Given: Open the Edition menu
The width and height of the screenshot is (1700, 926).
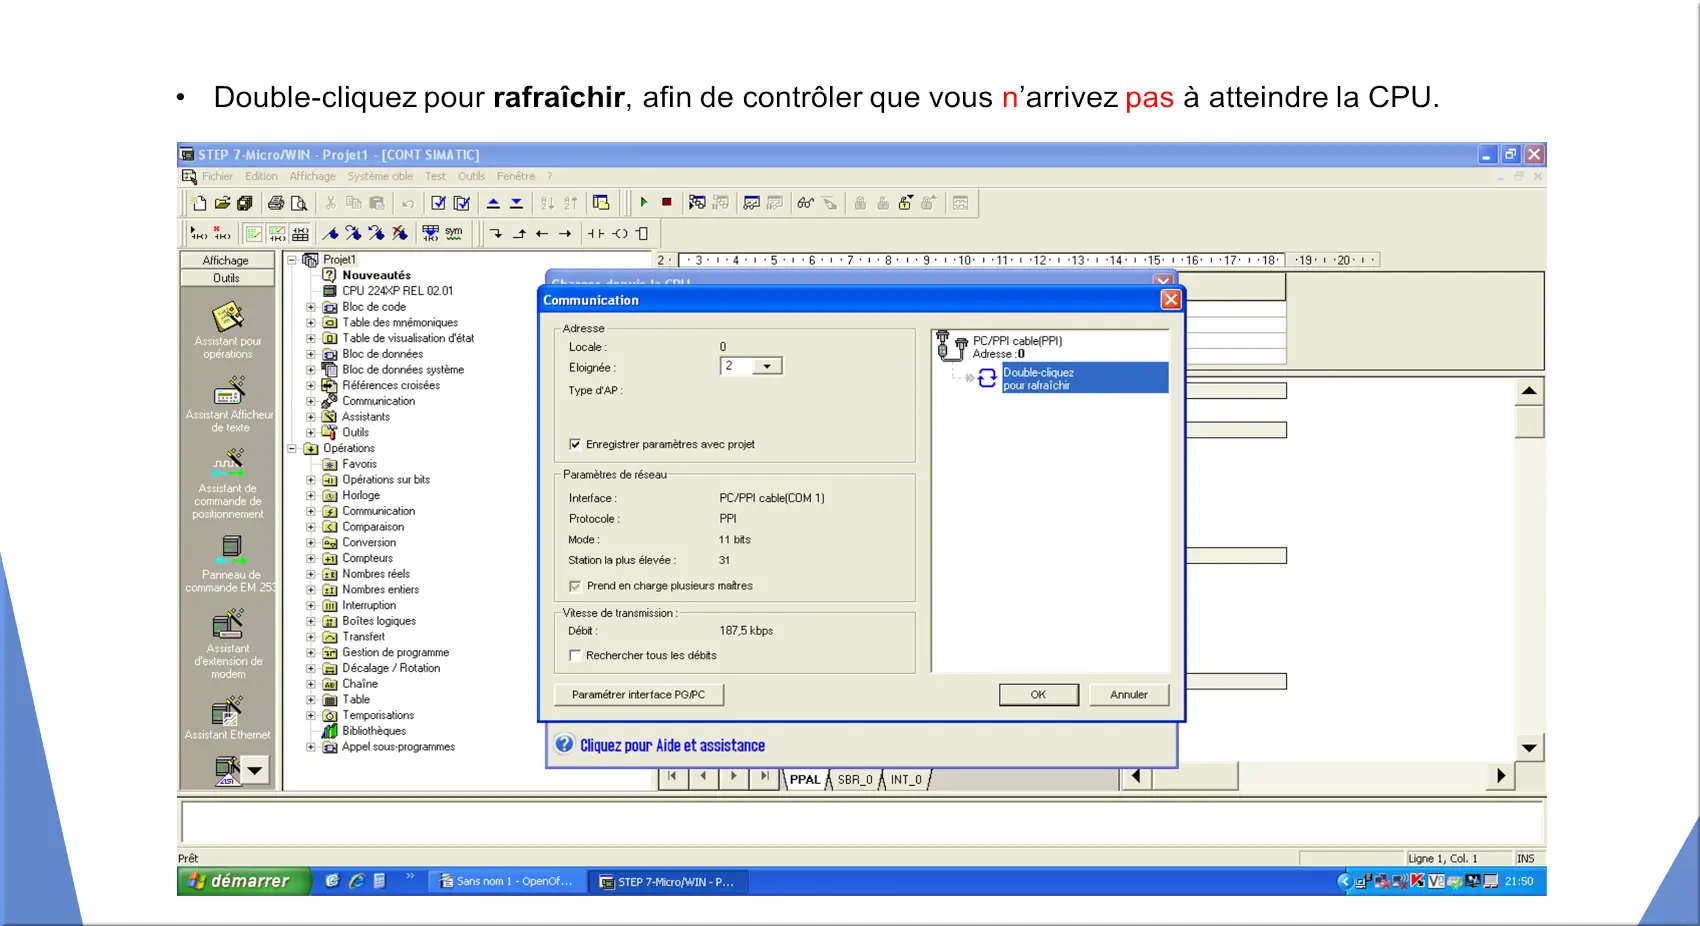Looking at the screenshot, I should (261, 176).
